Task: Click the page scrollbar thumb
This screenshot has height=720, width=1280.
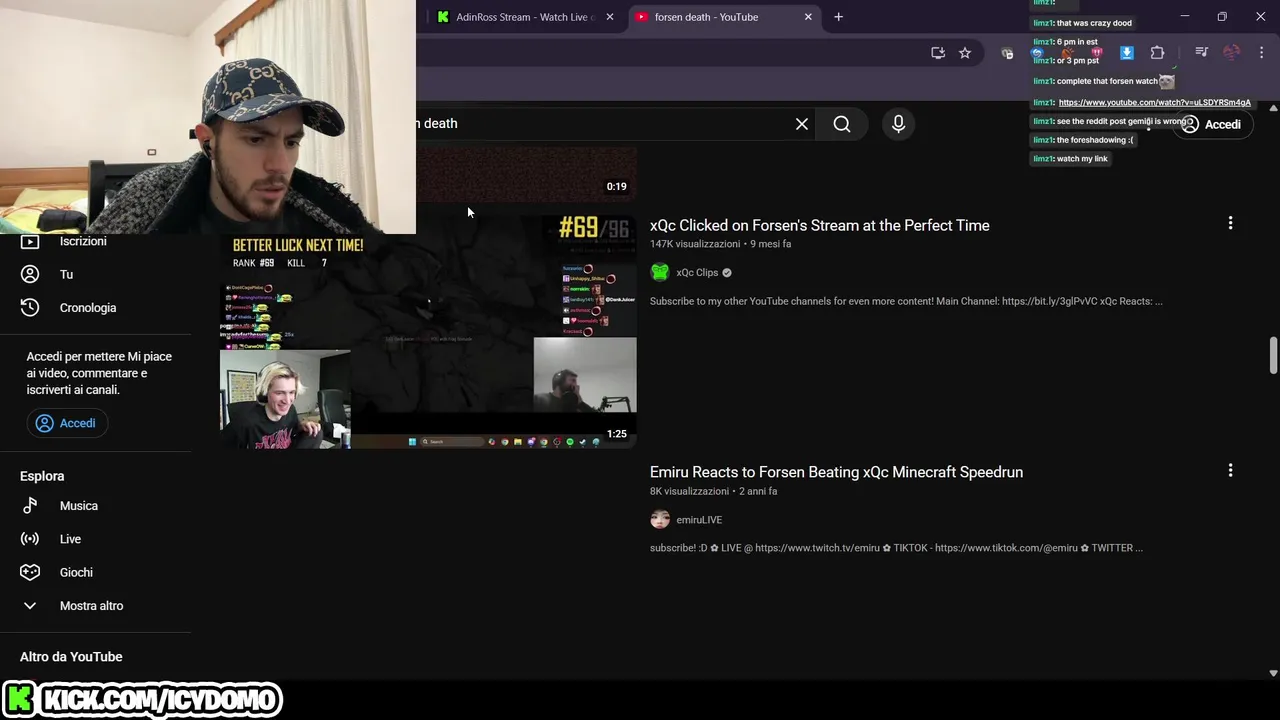Action: point(1273,356)
